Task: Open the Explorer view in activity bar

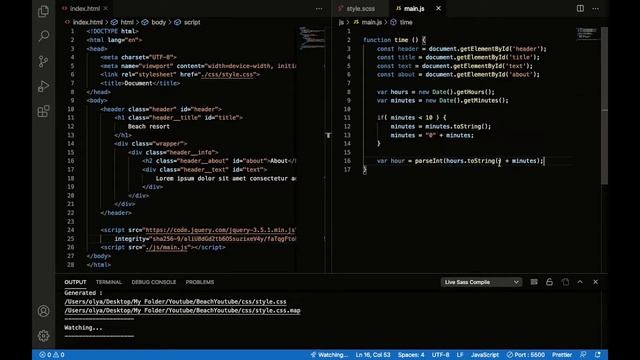Action: point(43,11)
